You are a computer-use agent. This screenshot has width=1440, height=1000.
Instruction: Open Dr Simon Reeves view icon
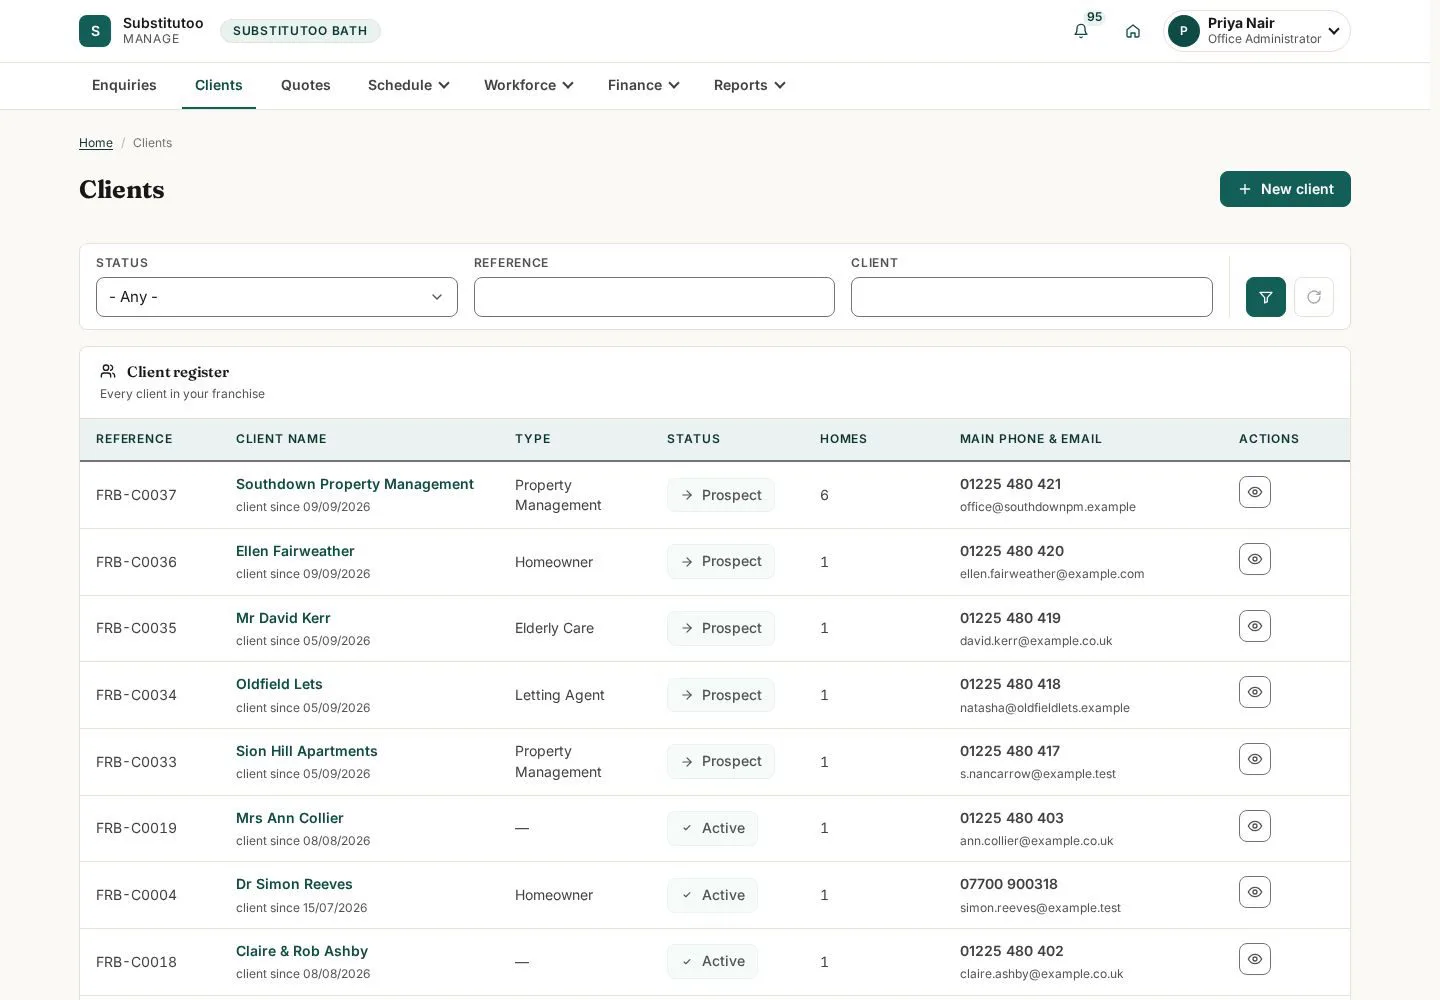click(x=1255, y=892)
